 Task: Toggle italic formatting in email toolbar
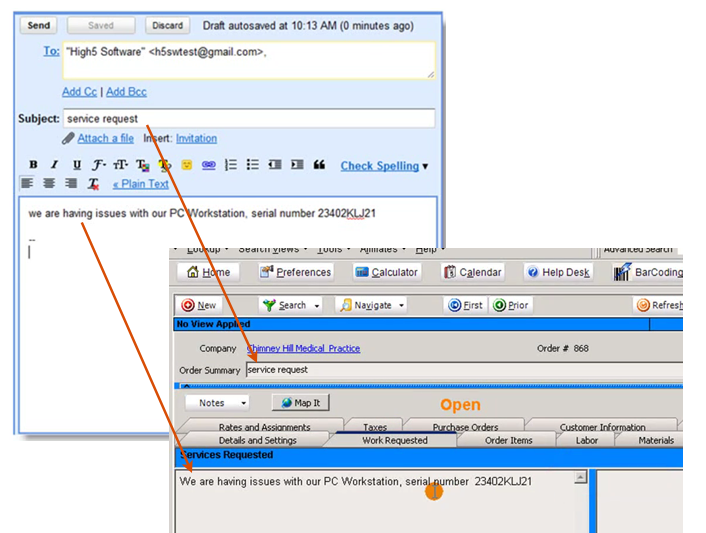tap(54, 165)
